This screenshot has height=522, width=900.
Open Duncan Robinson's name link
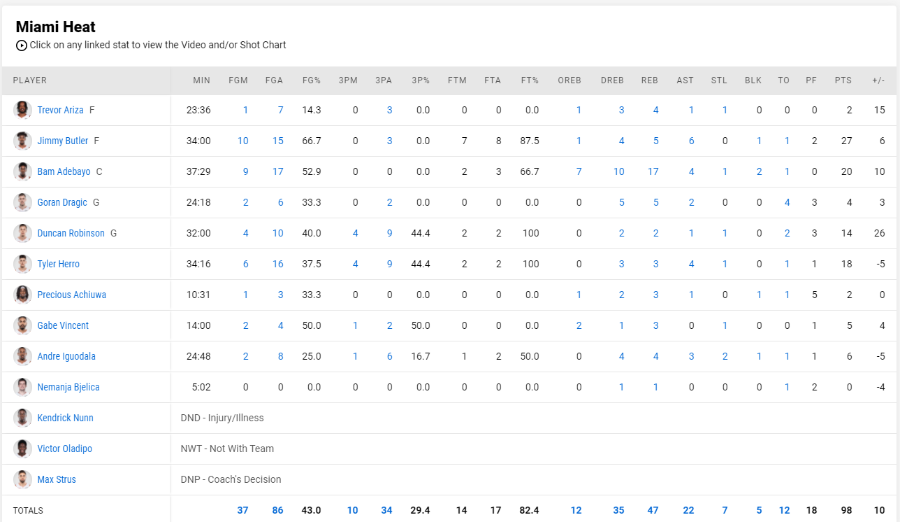(71, 233)
